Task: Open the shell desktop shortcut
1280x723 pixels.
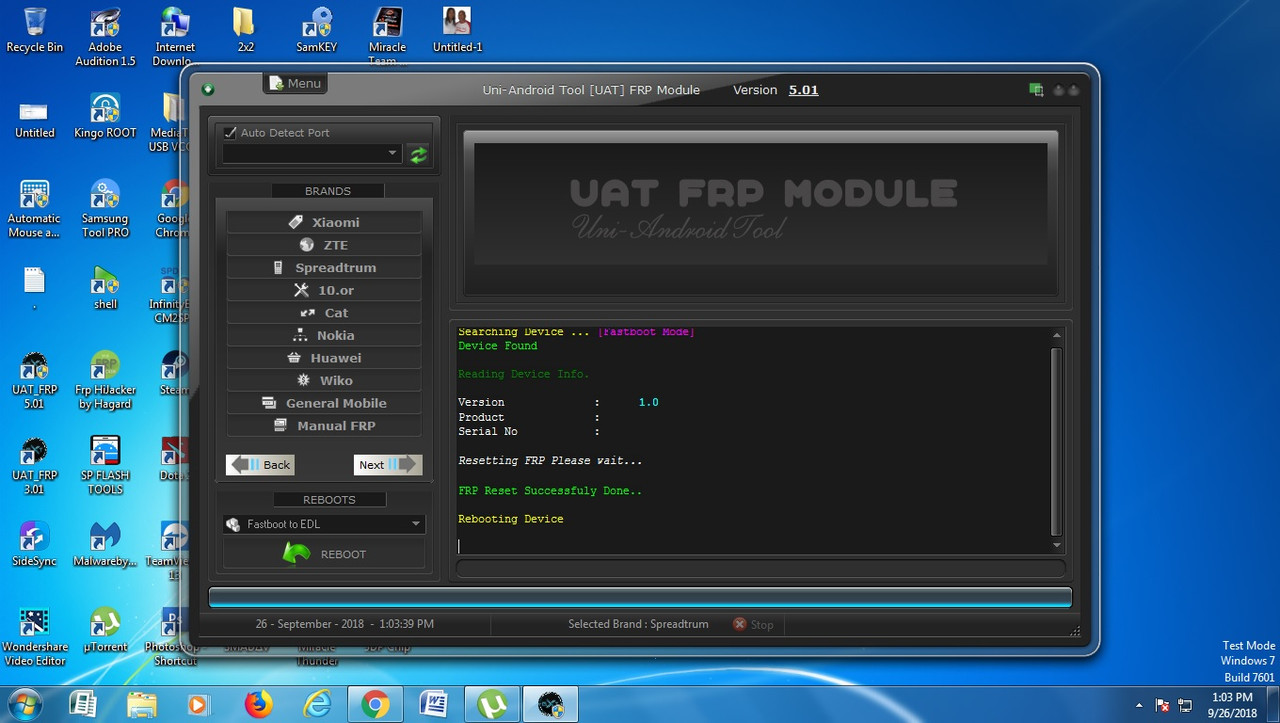Action: click(105, 289)
